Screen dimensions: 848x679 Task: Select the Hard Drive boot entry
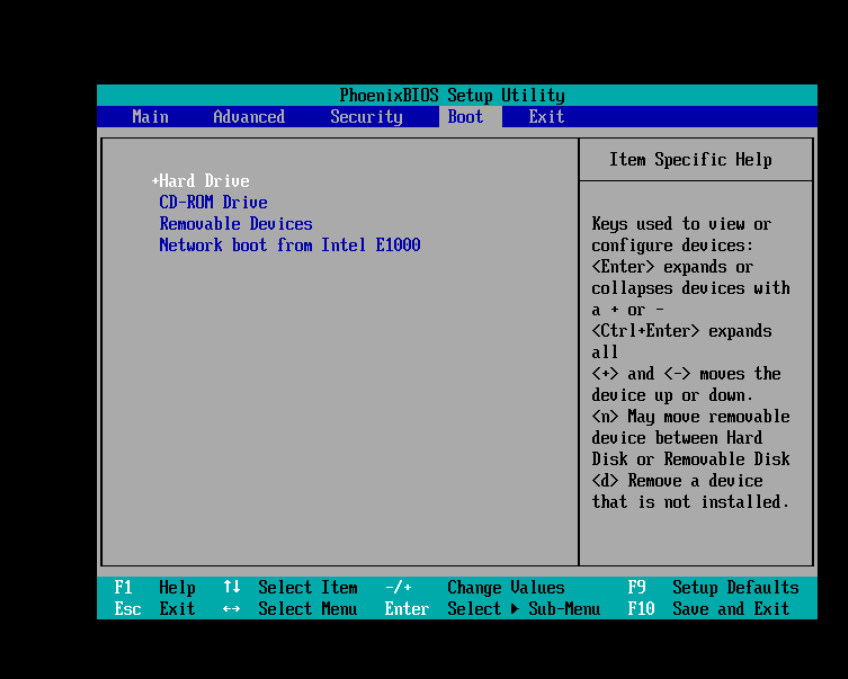(x=204, y=181)
